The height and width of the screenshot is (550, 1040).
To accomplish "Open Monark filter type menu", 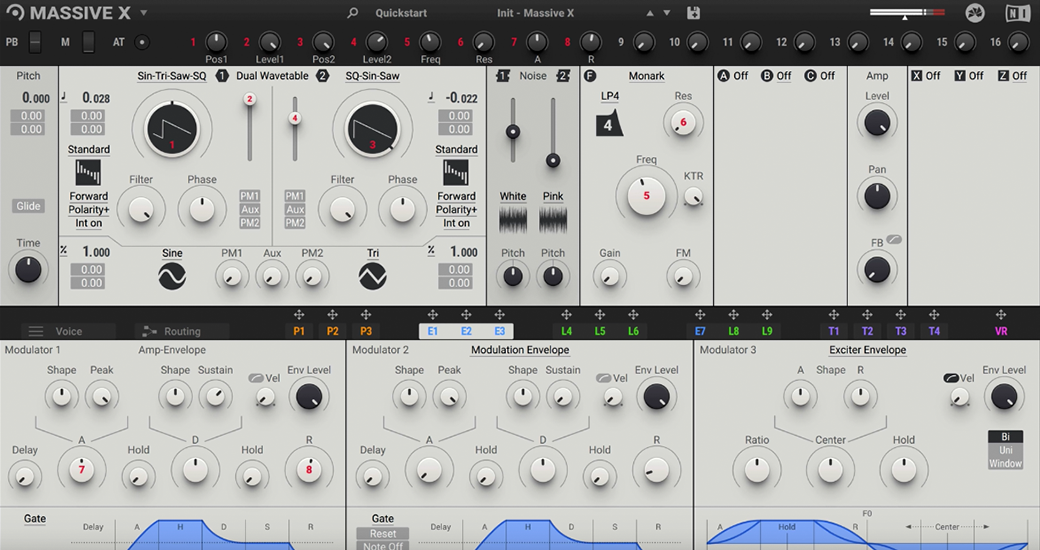I will point(646,76).
